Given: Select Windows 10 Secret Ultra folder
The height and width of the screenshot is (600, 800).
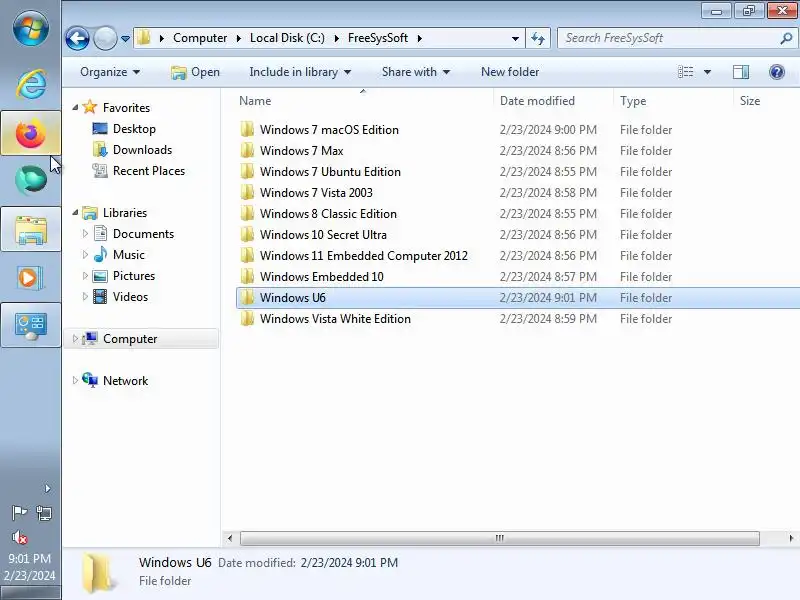Looking at the screenshot, I should click(323, 235).
